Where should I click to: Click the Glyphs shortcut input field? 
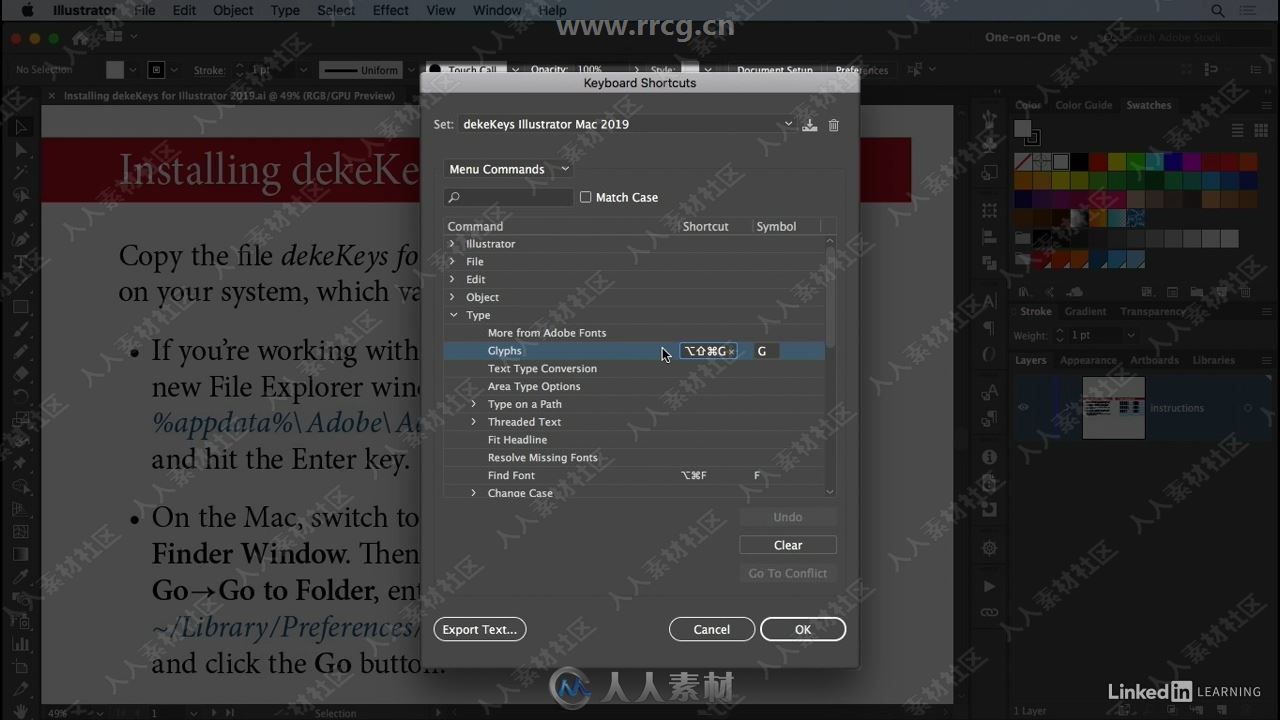click(x=709, y=352)
